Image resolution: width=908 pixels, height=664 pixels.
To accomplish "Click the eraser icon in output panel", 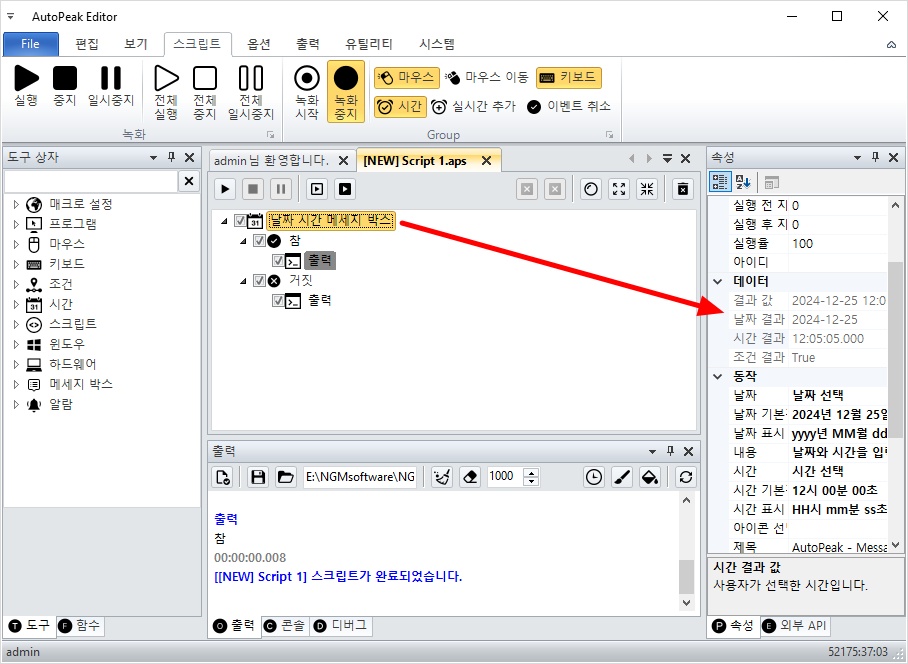I will (470, 477).
